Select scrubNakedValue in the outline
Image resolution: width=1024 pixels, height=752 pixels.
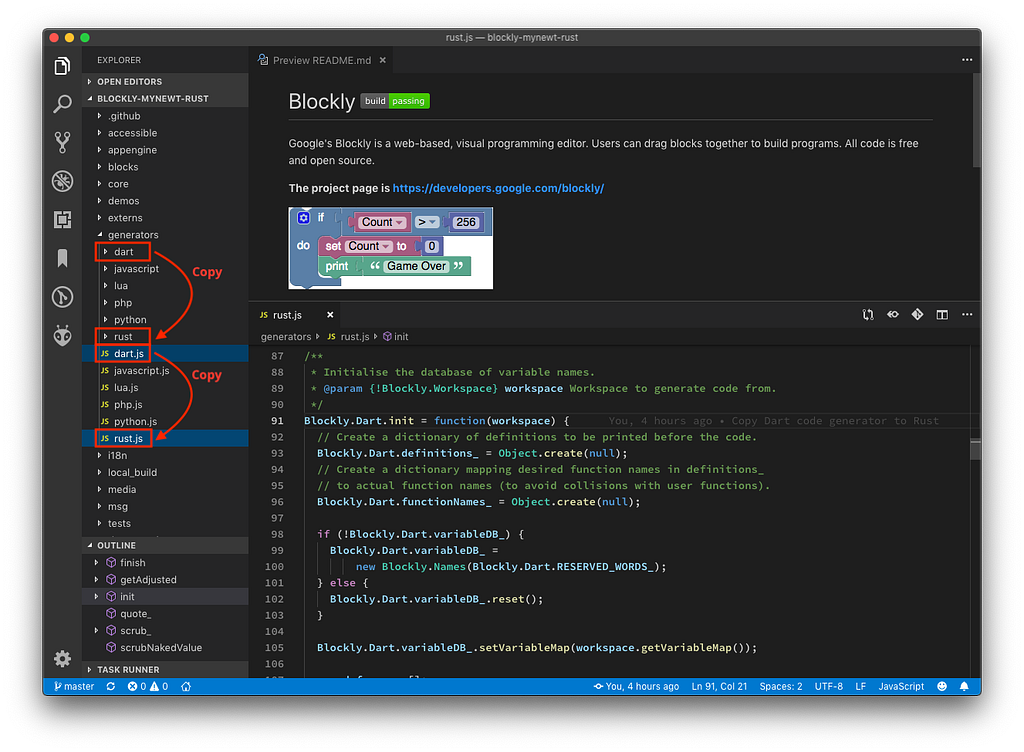pyautogui.click(x=166, y=648)
